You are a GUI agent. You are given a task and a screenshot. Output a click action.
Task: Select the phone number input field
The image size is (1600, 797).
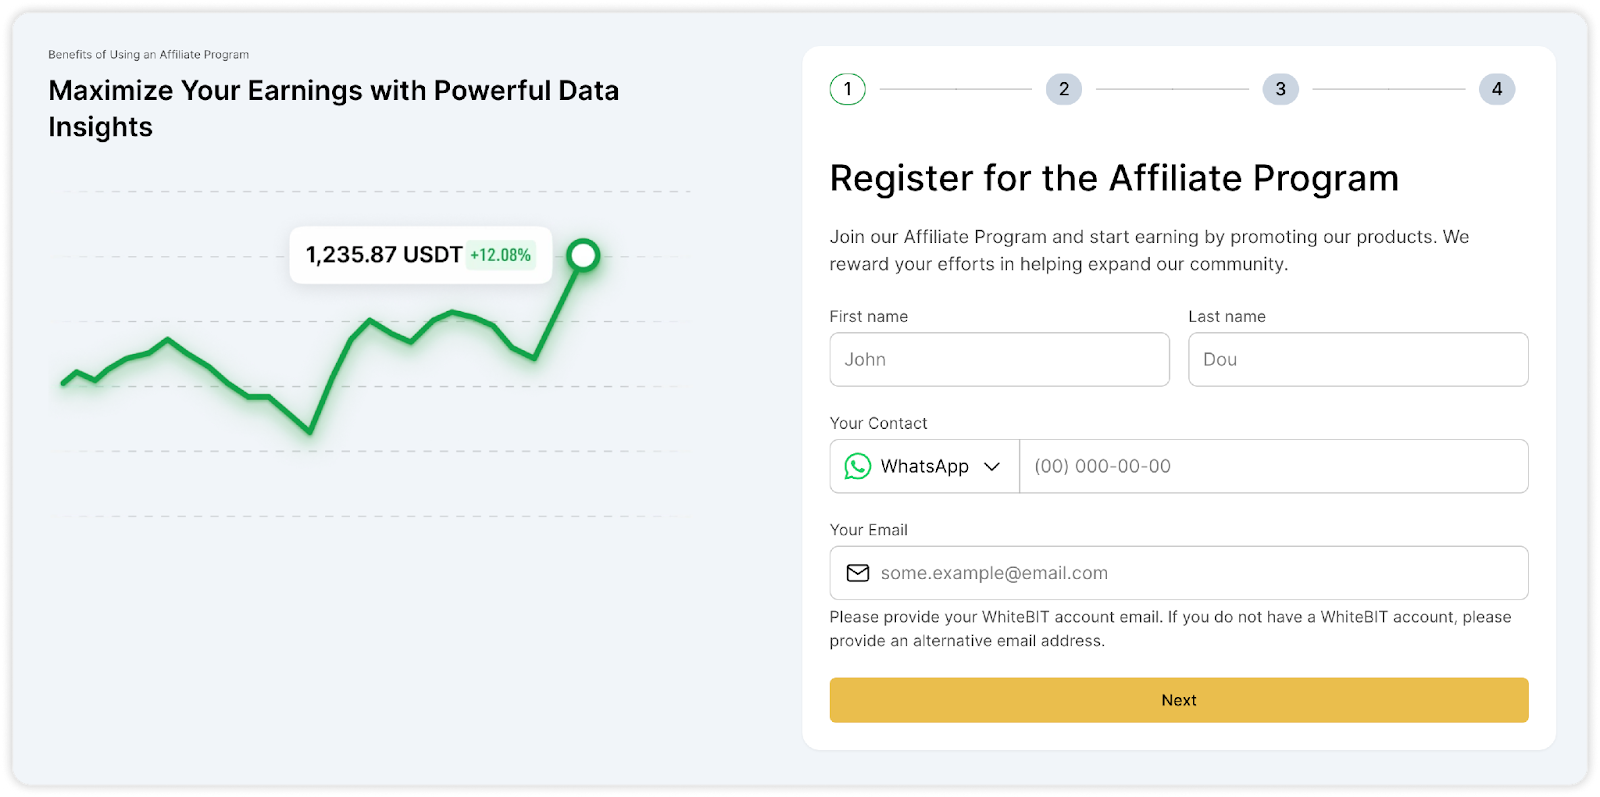tap(1273, 466)
